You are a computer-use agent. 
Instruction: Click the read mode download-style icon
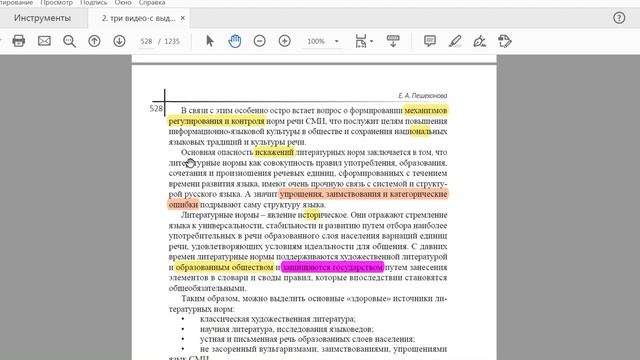pyautogui.click(x=393, y=41)
